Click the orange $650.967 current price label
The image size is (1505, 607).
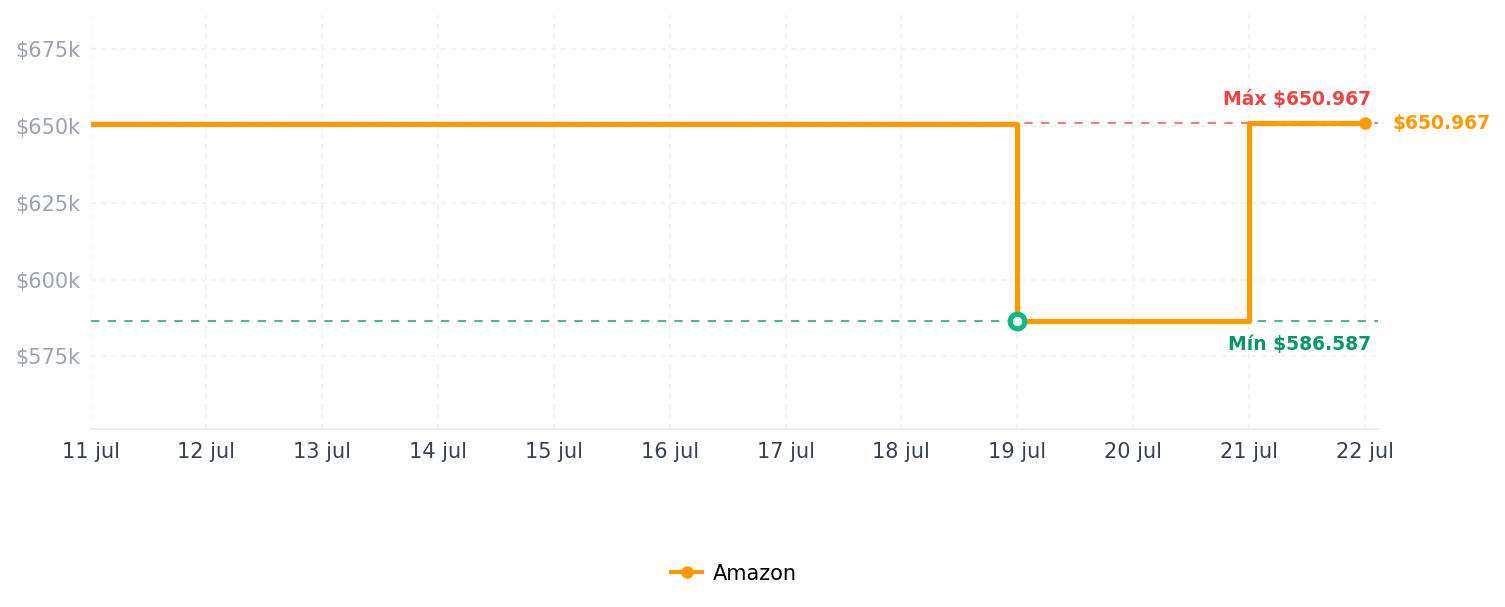[1441, 123]
